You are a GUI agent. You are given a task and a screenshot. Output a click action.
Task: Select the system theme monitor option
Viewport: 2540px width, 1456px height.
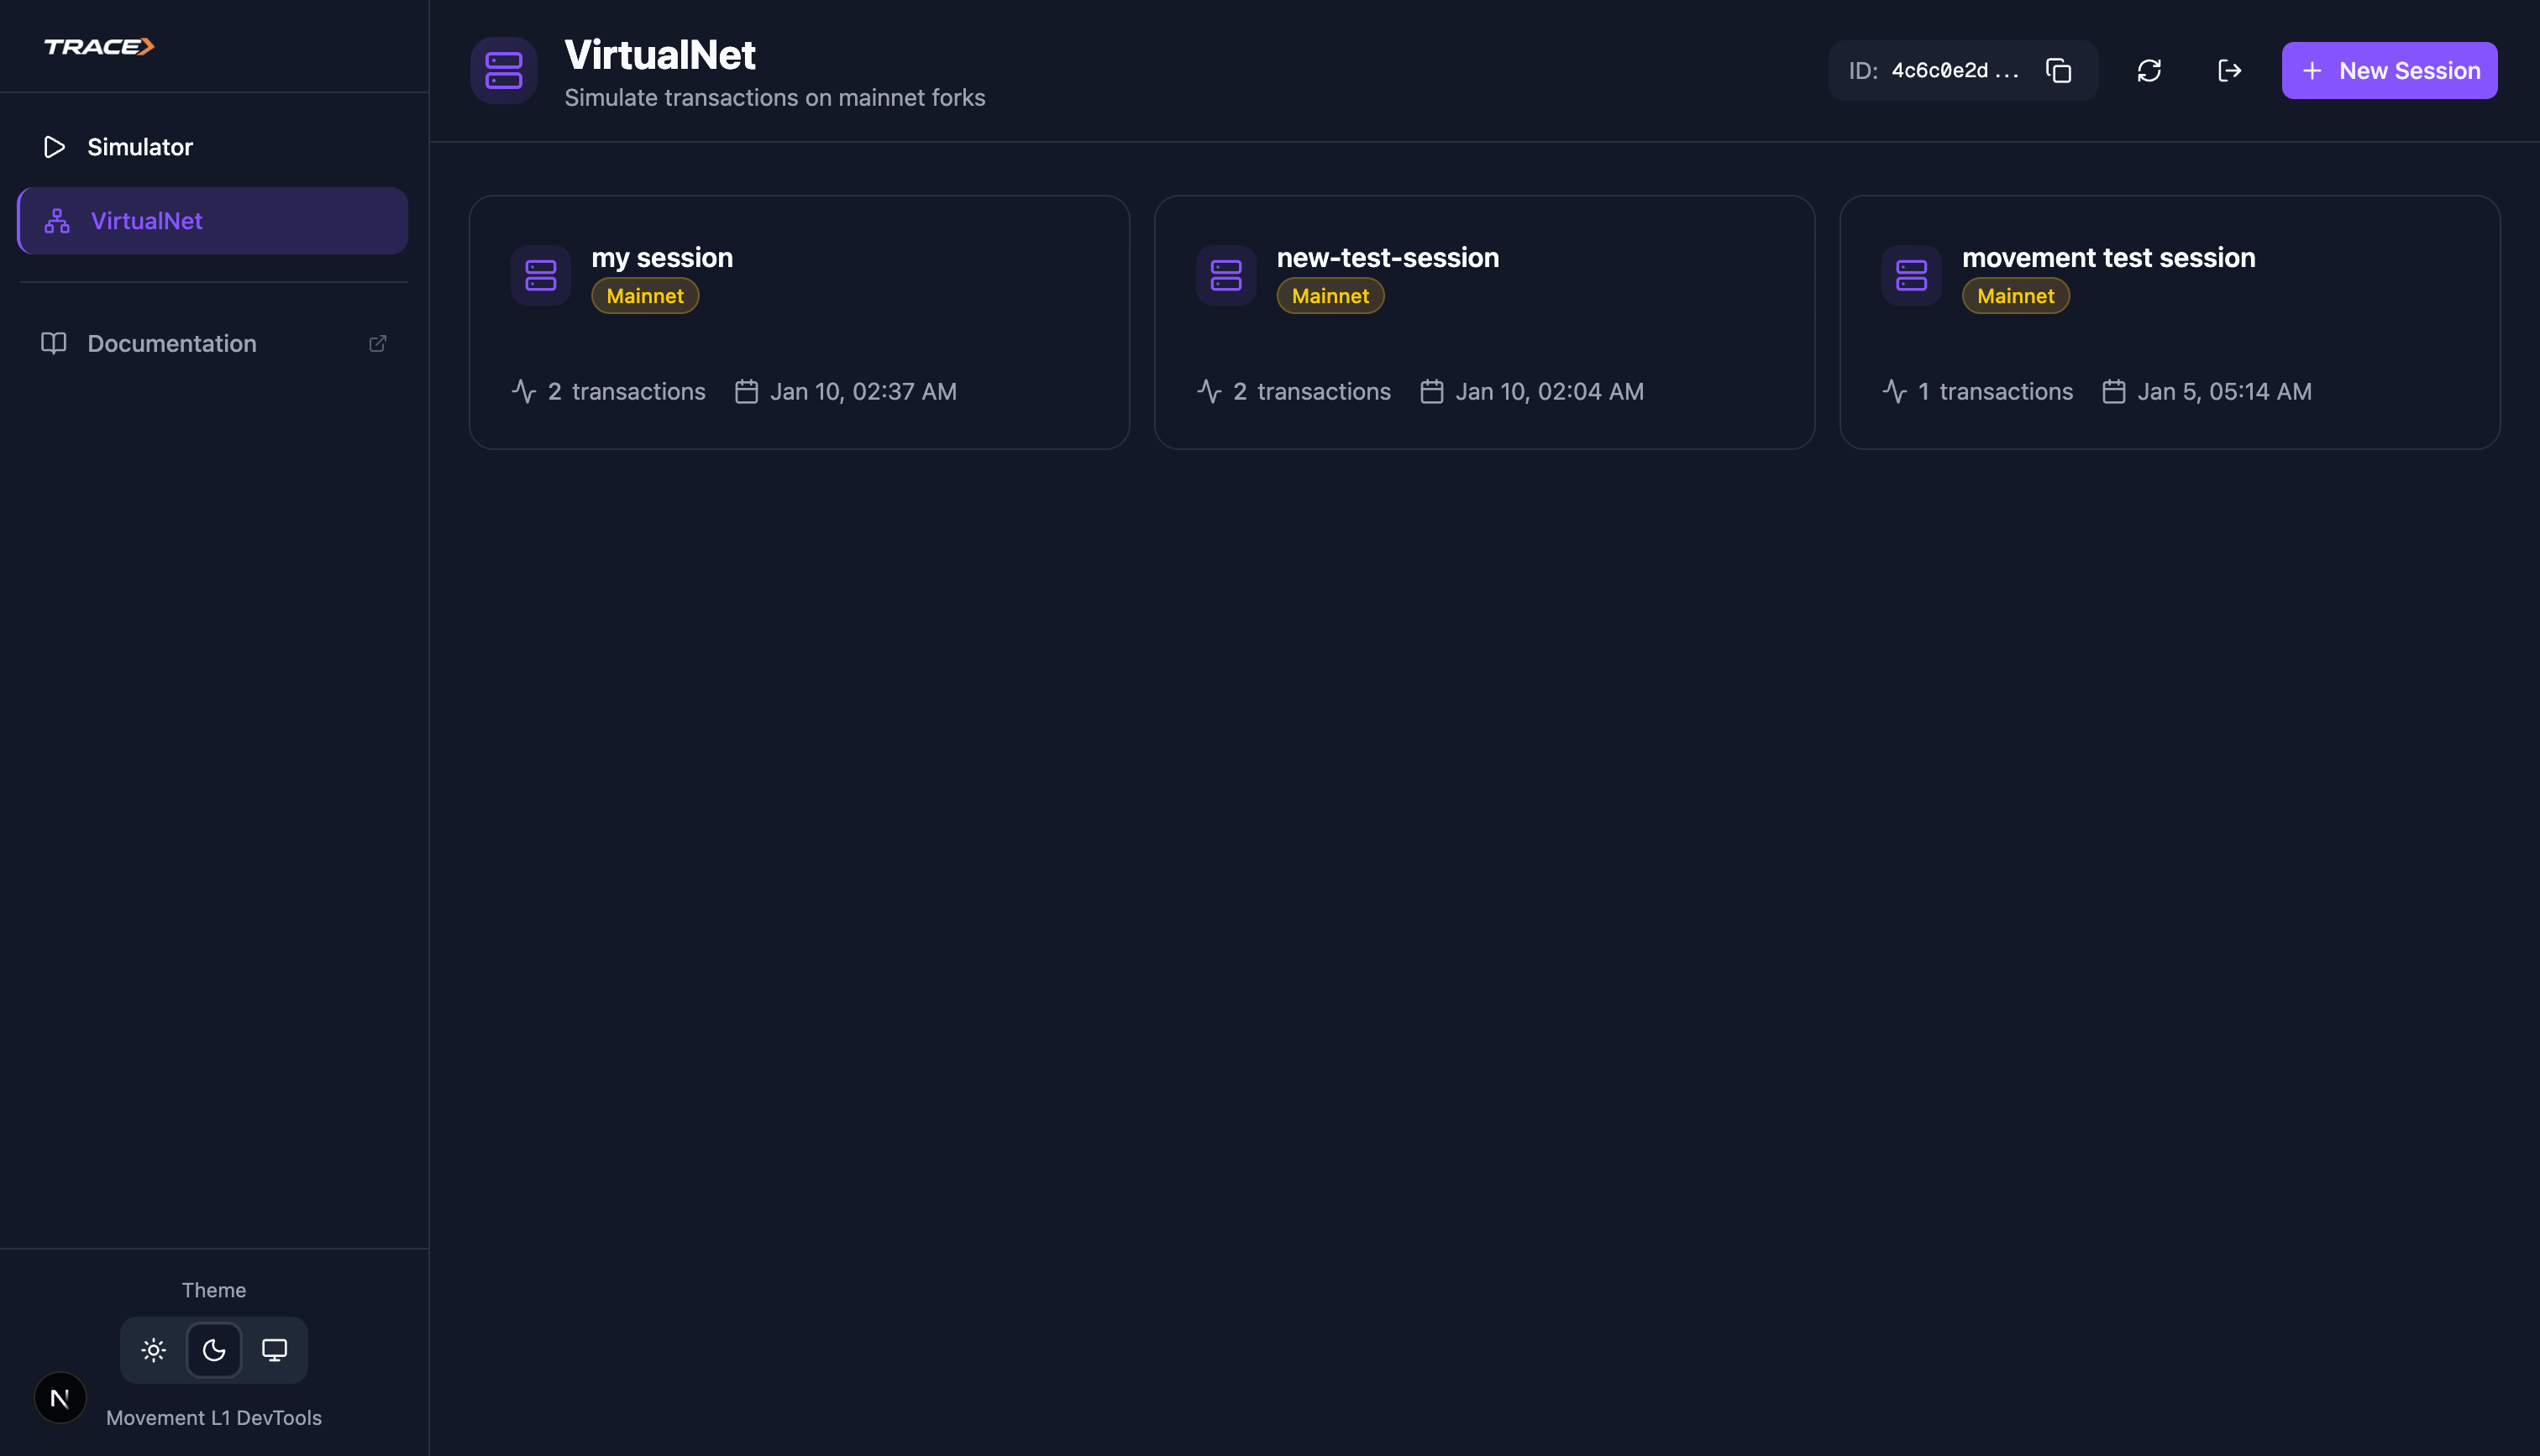coord(274,1350)
